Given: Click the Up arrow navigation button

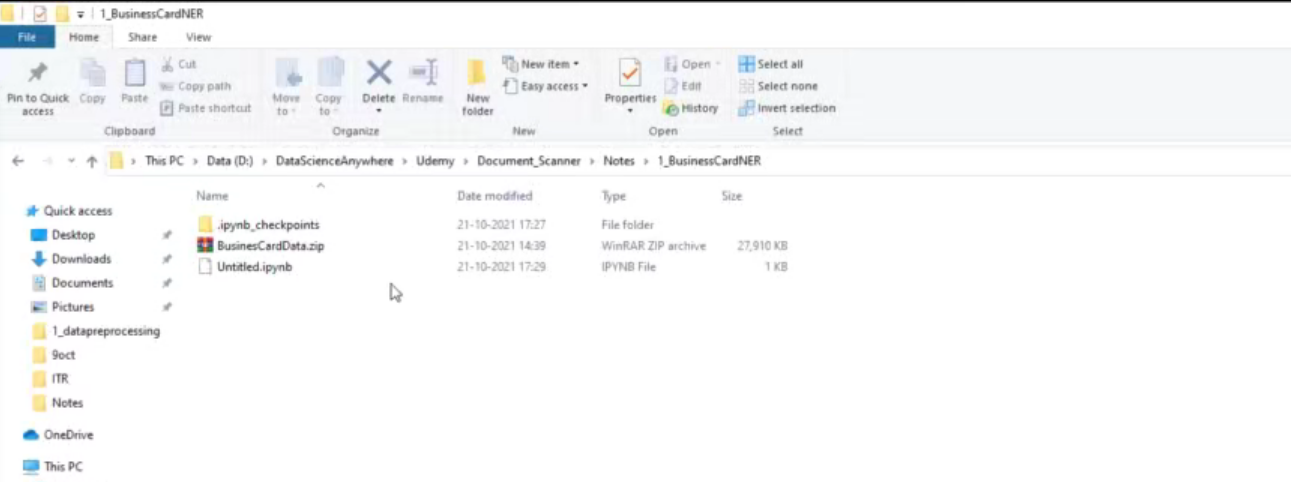Looking at the screenshot, I should 92,161.
